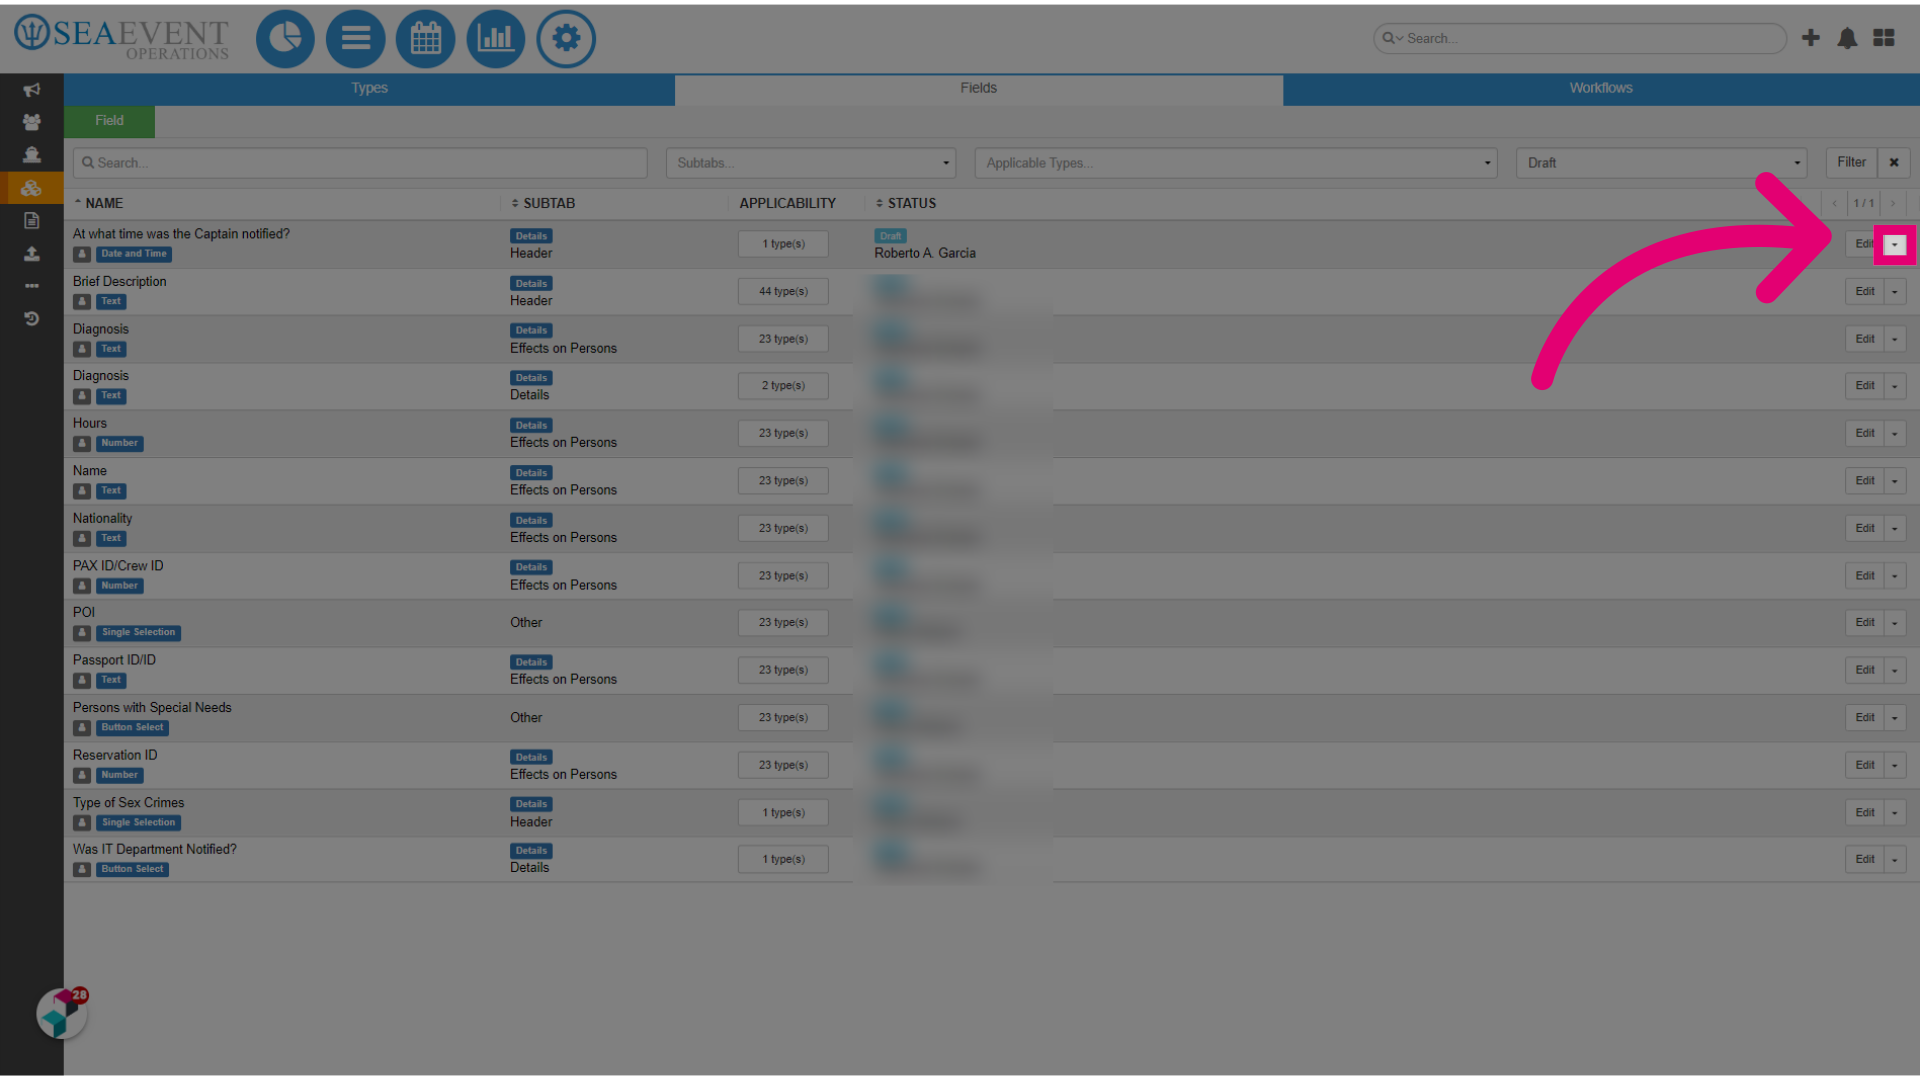Image resolution: width=1920 pixels, height=1080 pixels.
Task: Click lock icon under Brief Description
Action: pos(82,302)
